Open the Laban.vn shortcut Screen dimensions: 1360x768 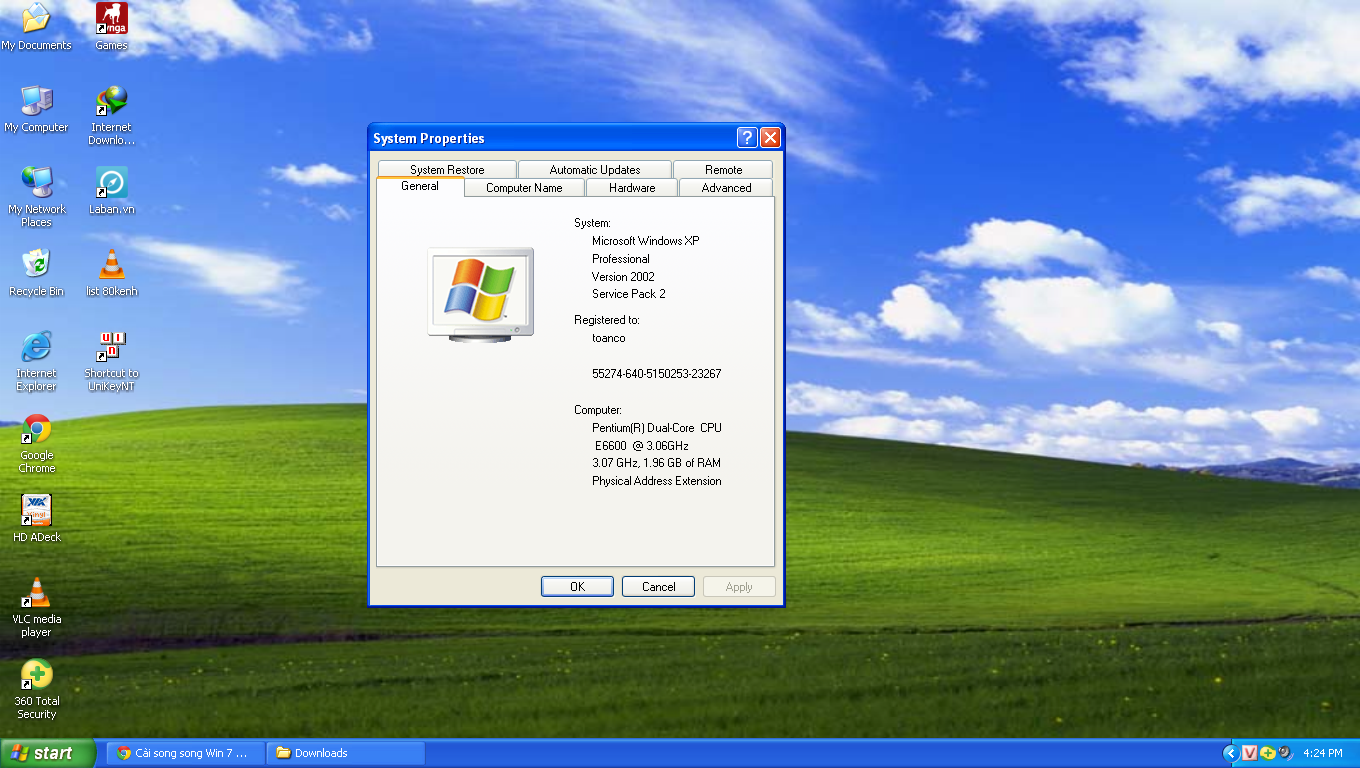[x=110, y=180]
